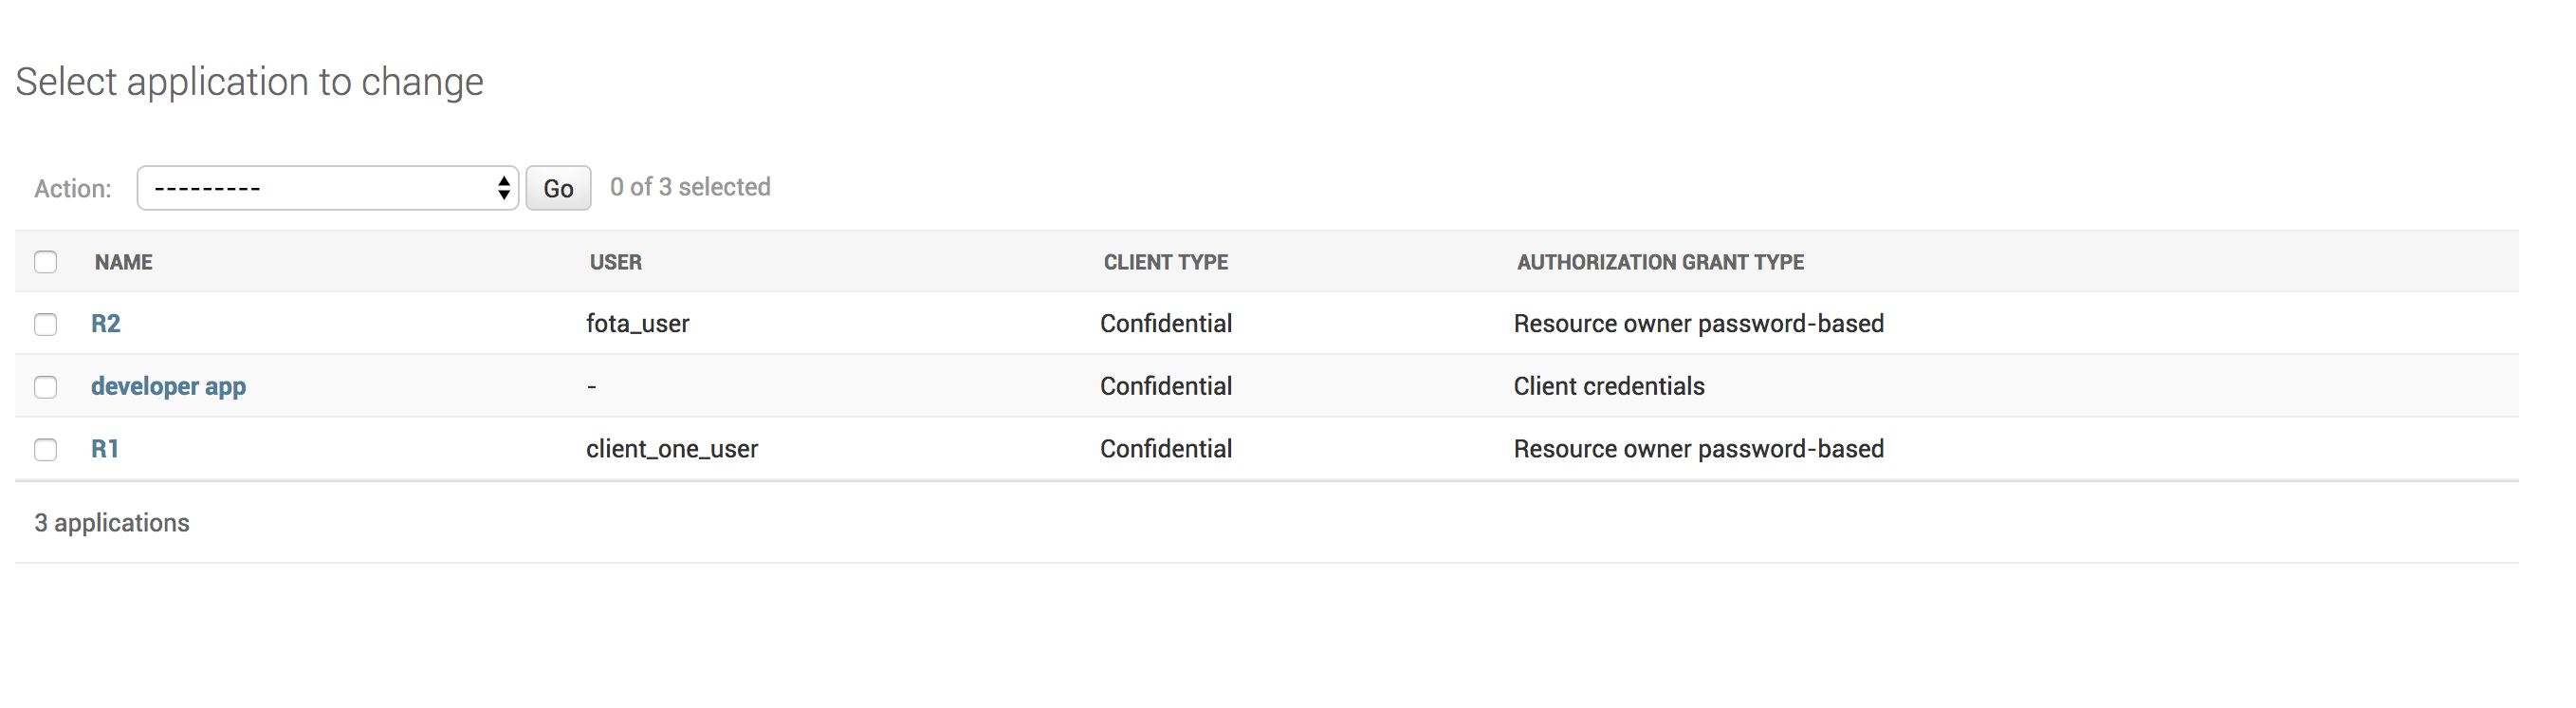The height and width of the screenshot is (708, 2576).
Task: Click the client_one_user cell in R1 row
Action: point(672,449)
